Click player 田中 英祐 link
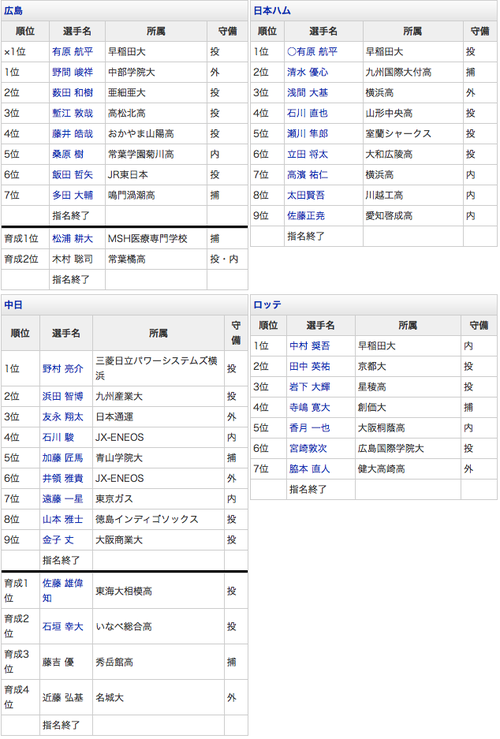This screenshot has width=500, height=739. pos(310,366)
